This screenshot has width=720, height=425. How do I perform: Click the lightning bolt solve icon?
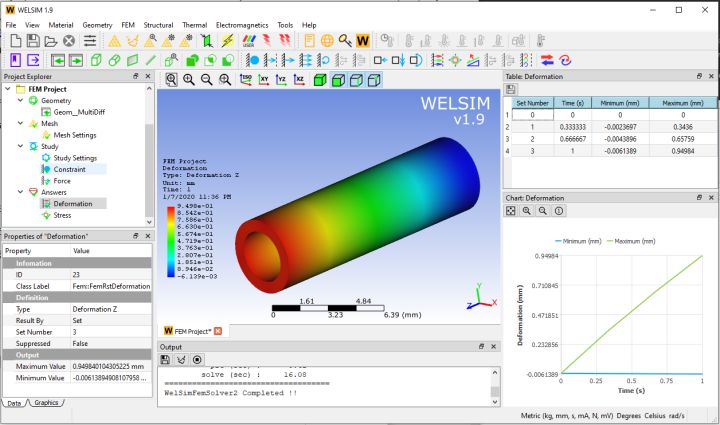pyautogui.click(x=227, y=41)
